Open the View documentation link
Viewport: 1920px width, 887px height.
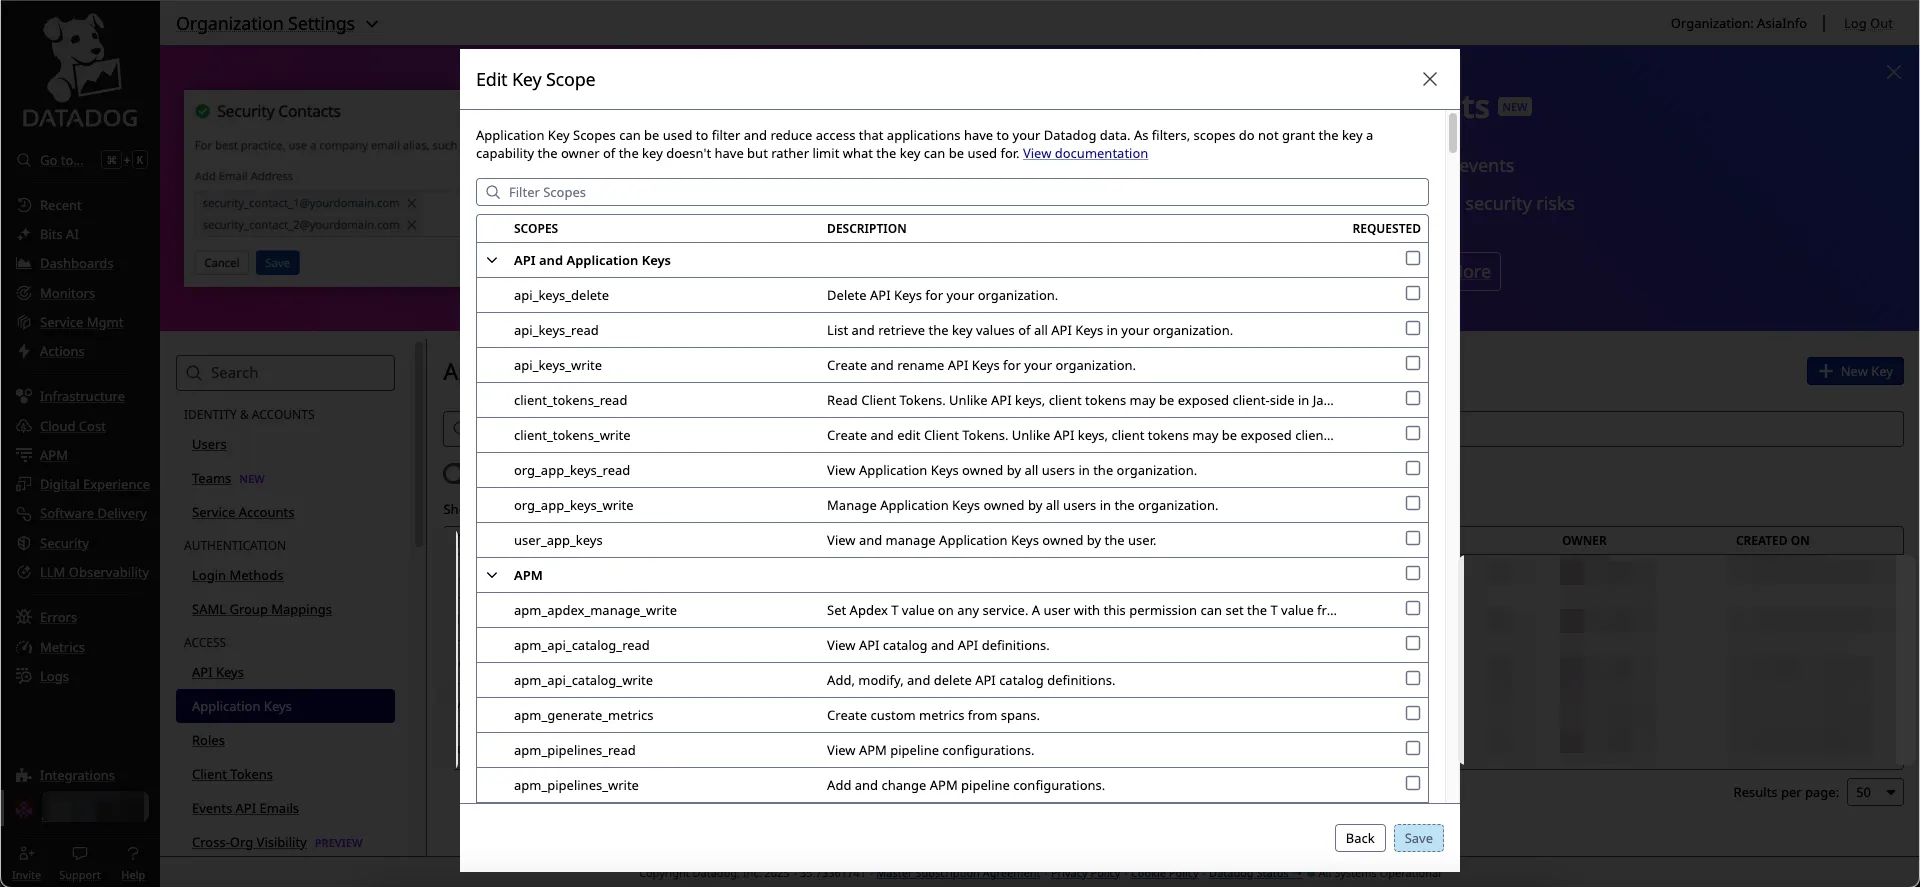click(x=1085, y=154)
